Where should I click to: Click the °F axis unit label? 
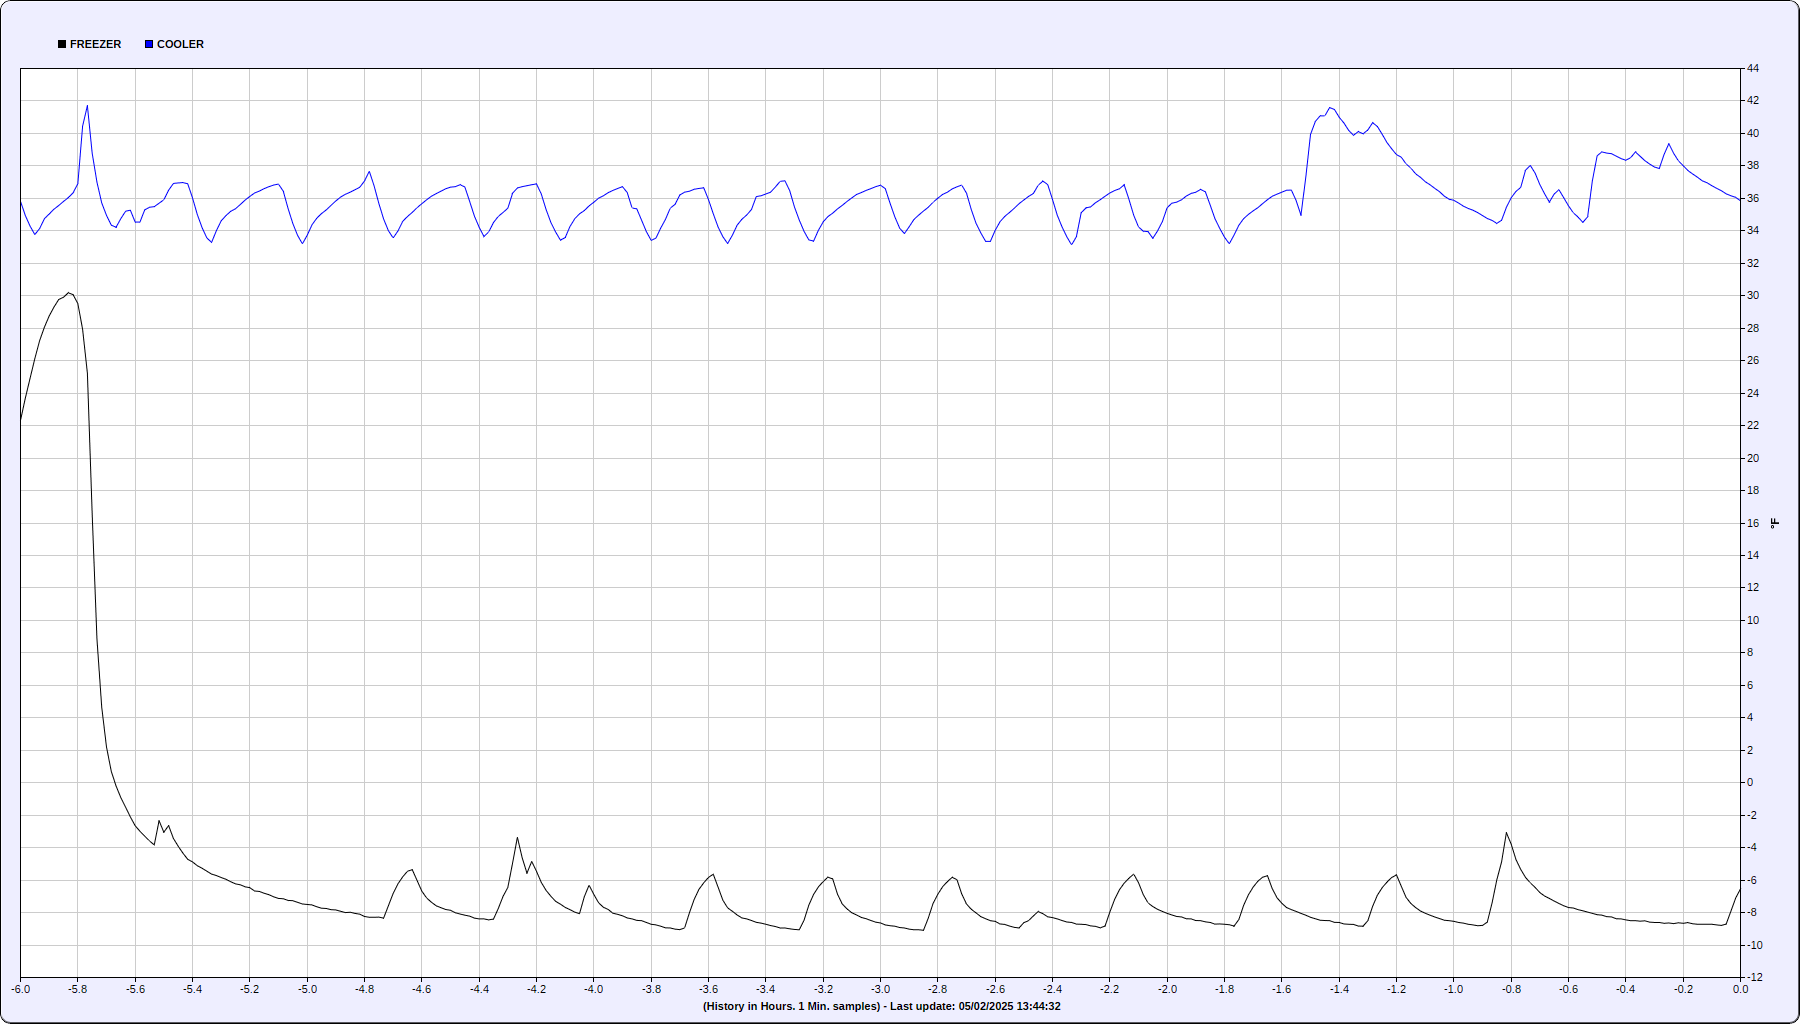click(1775, 523)
